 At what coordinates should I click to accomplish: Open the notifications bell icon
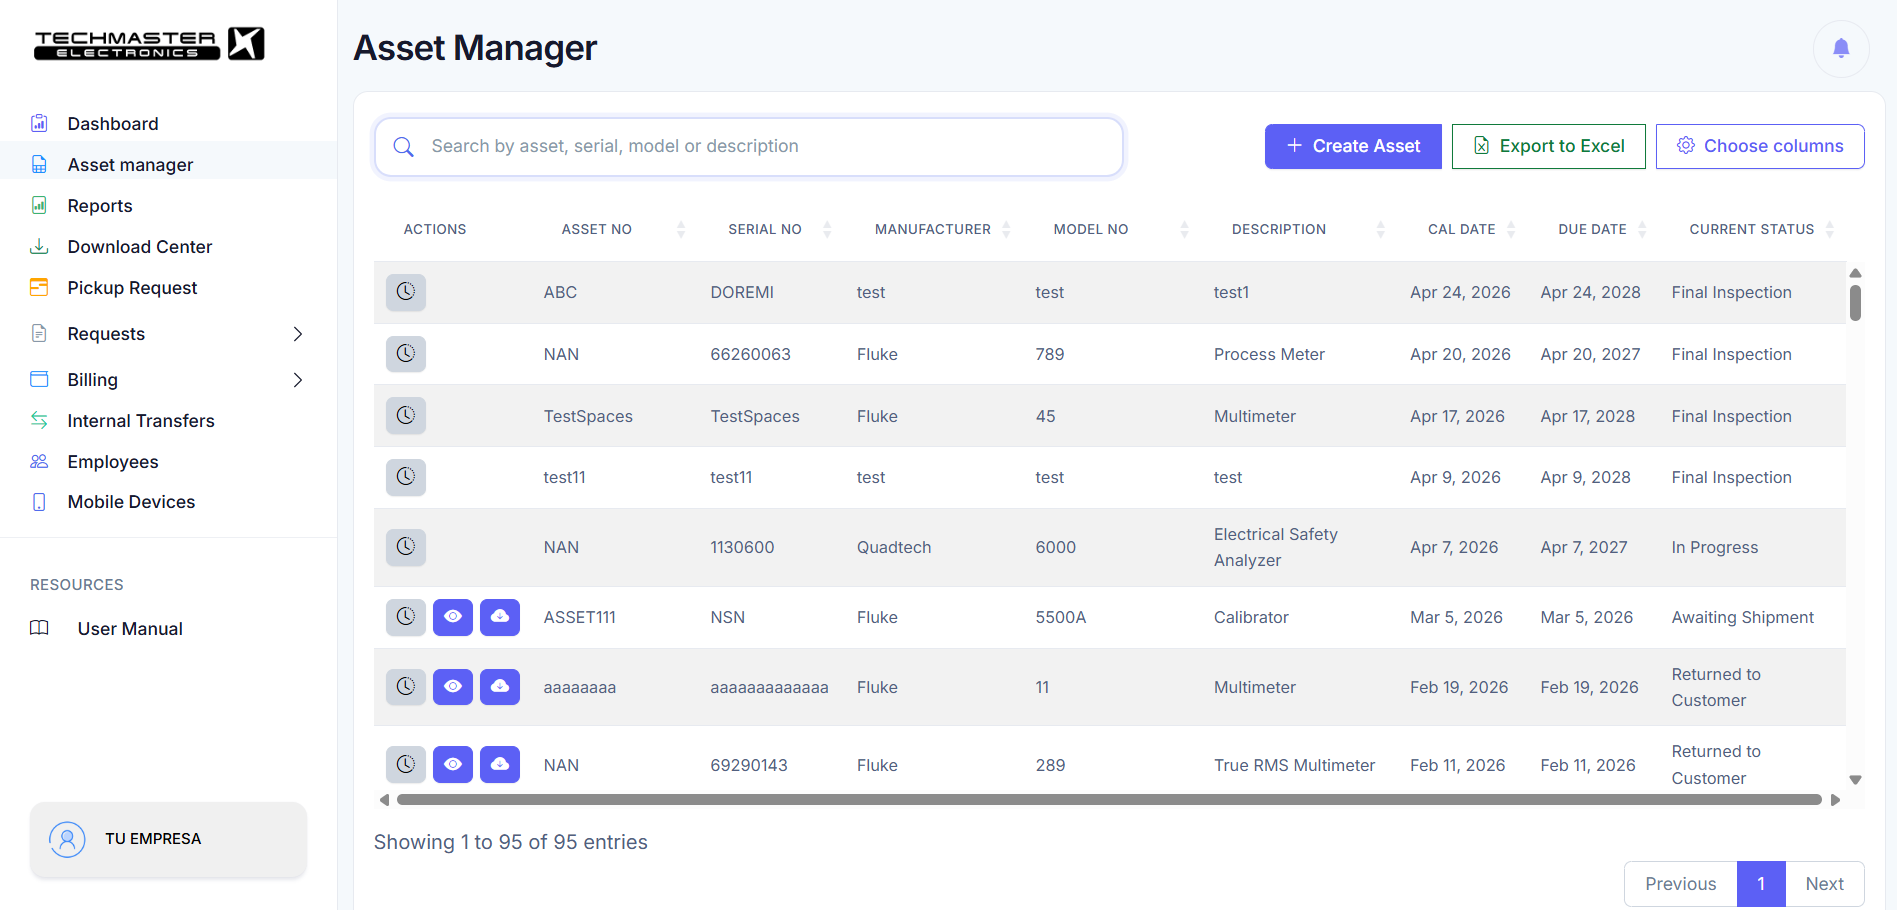pos(1841,48)
